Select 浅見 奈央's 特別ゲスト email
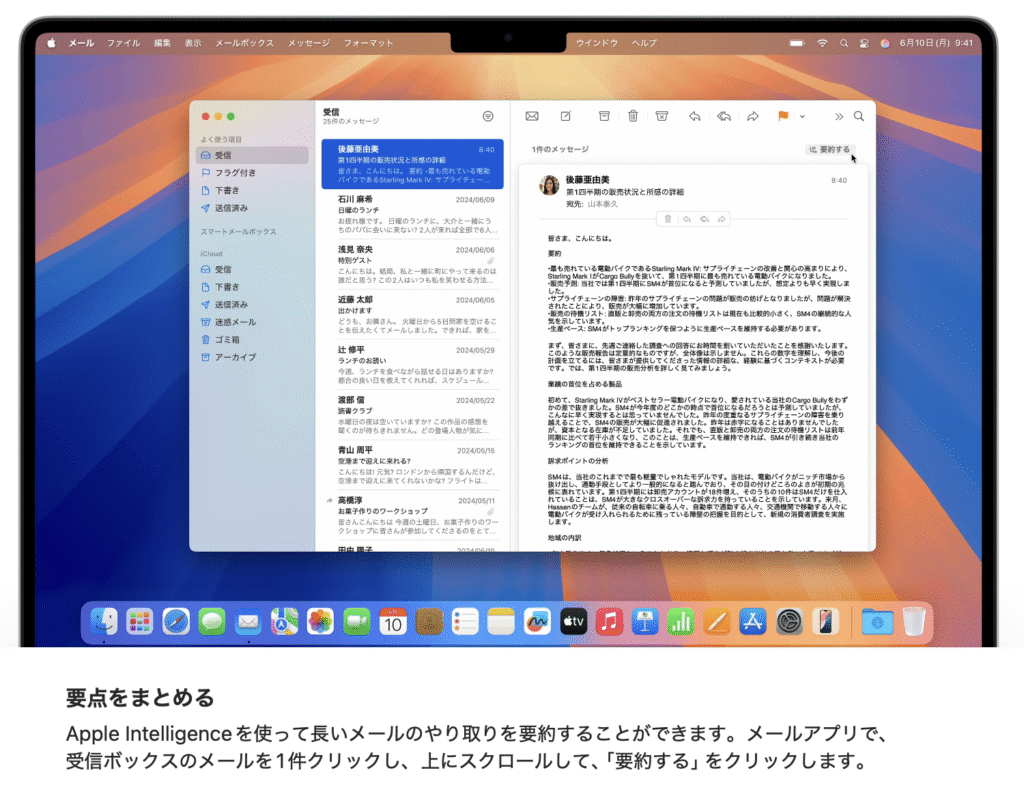This screenshot has width=1024, height=792. tap(412, 264)
